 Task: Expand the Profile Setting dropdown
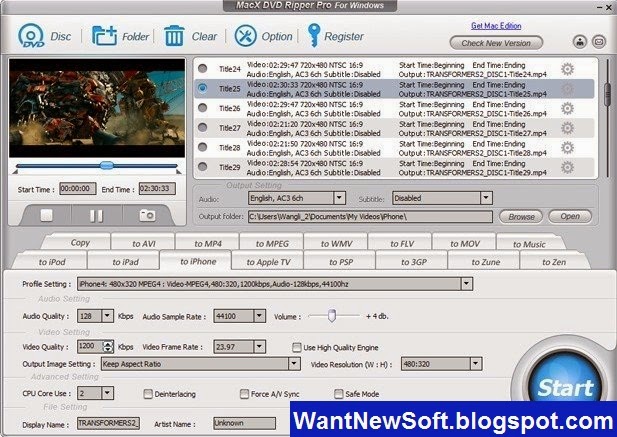coord(467,284)
